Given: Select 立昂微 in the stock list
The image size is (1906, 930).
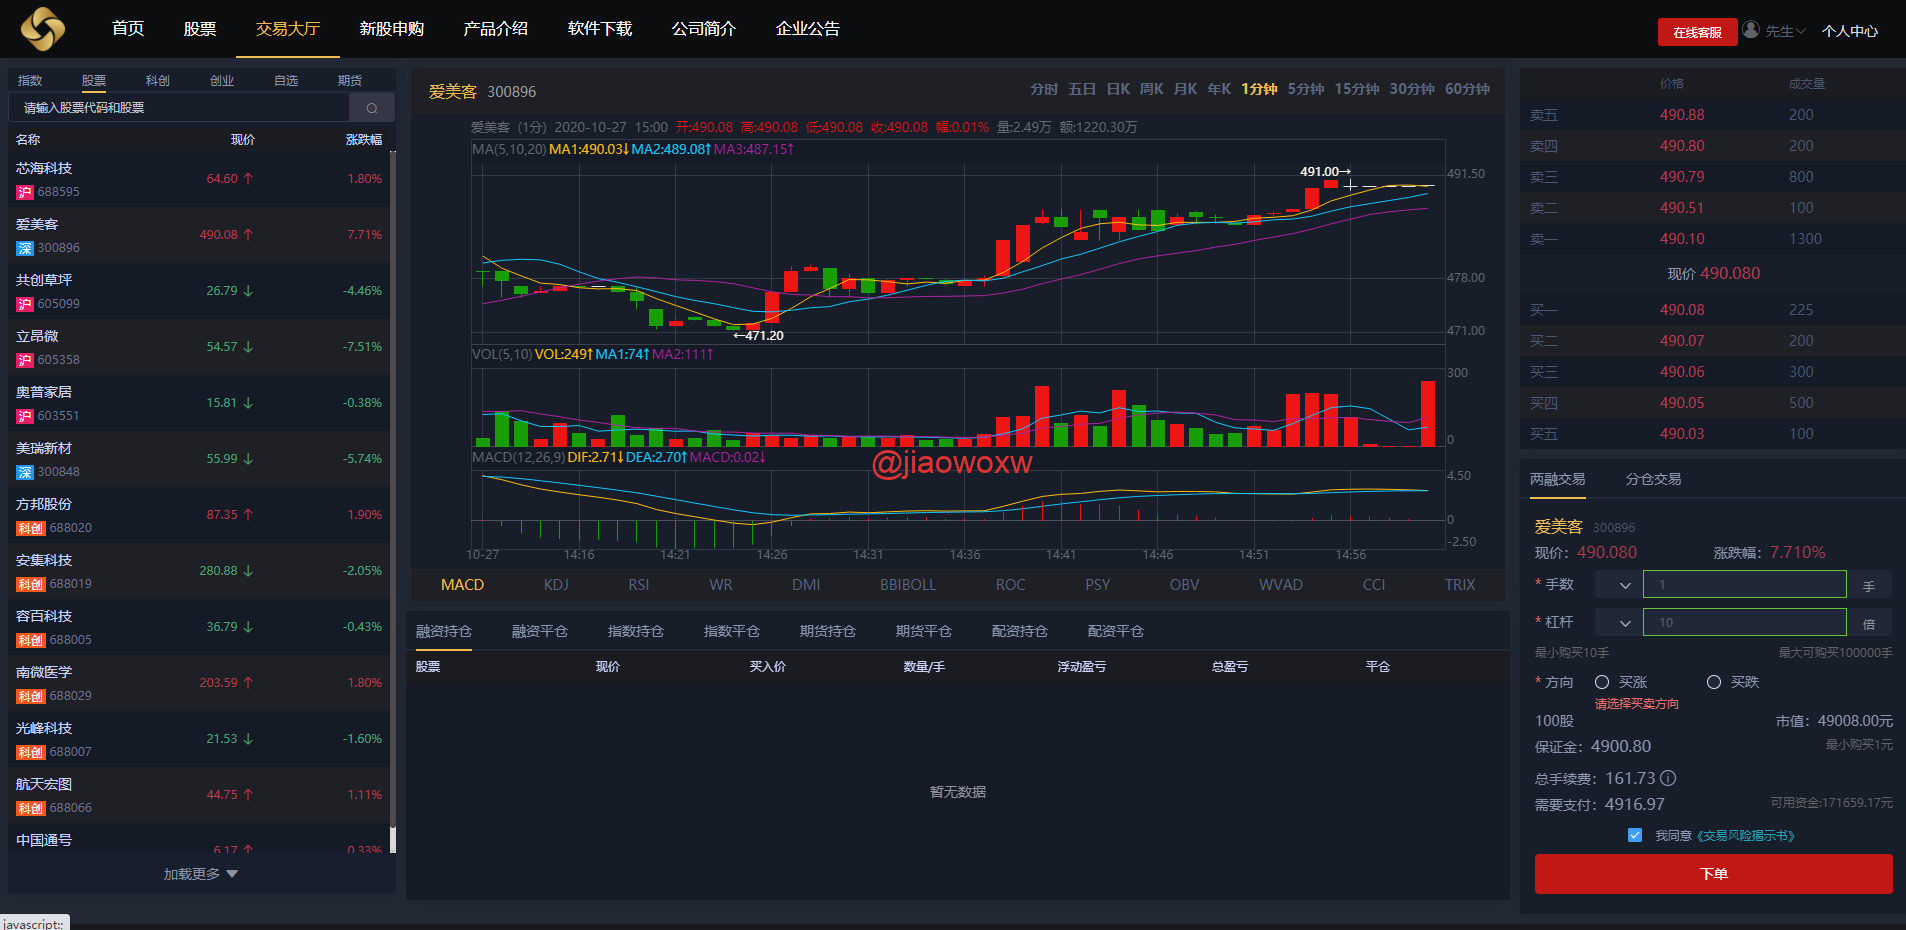Looking at the screenshot, I should 199,348.
